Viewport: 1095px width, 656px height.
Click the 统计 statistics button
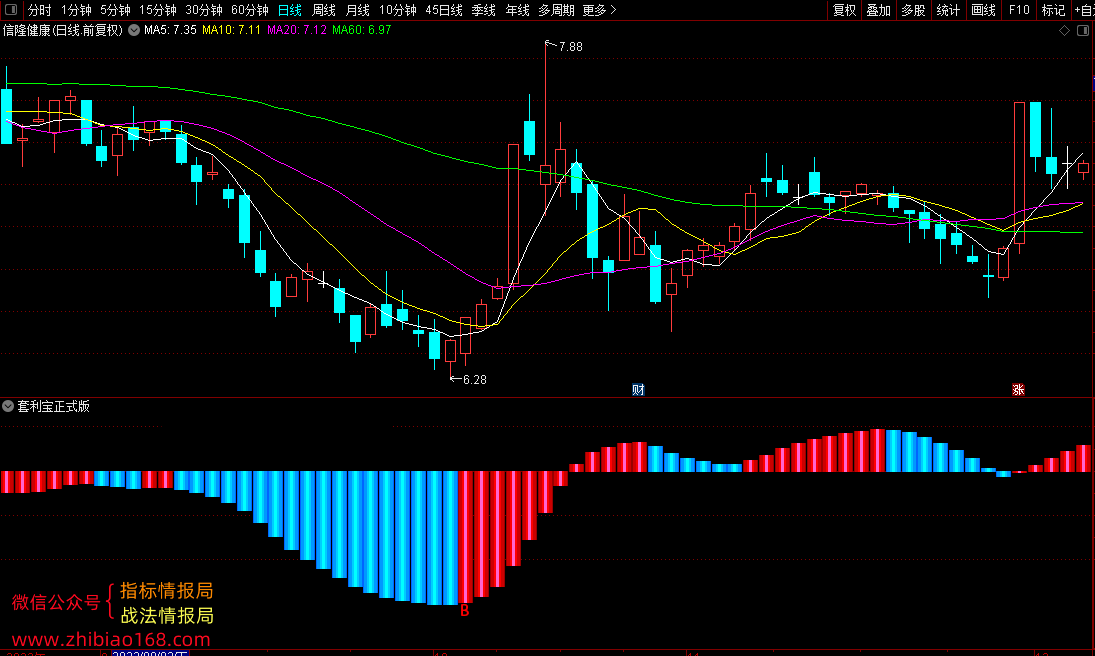(x=948, y=10)
